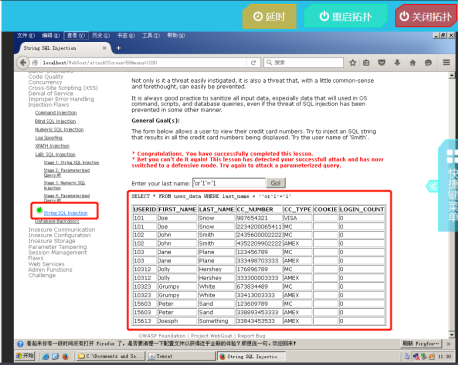
Task: Open the Firefox hamburger menu
Action: pos(446,63)
